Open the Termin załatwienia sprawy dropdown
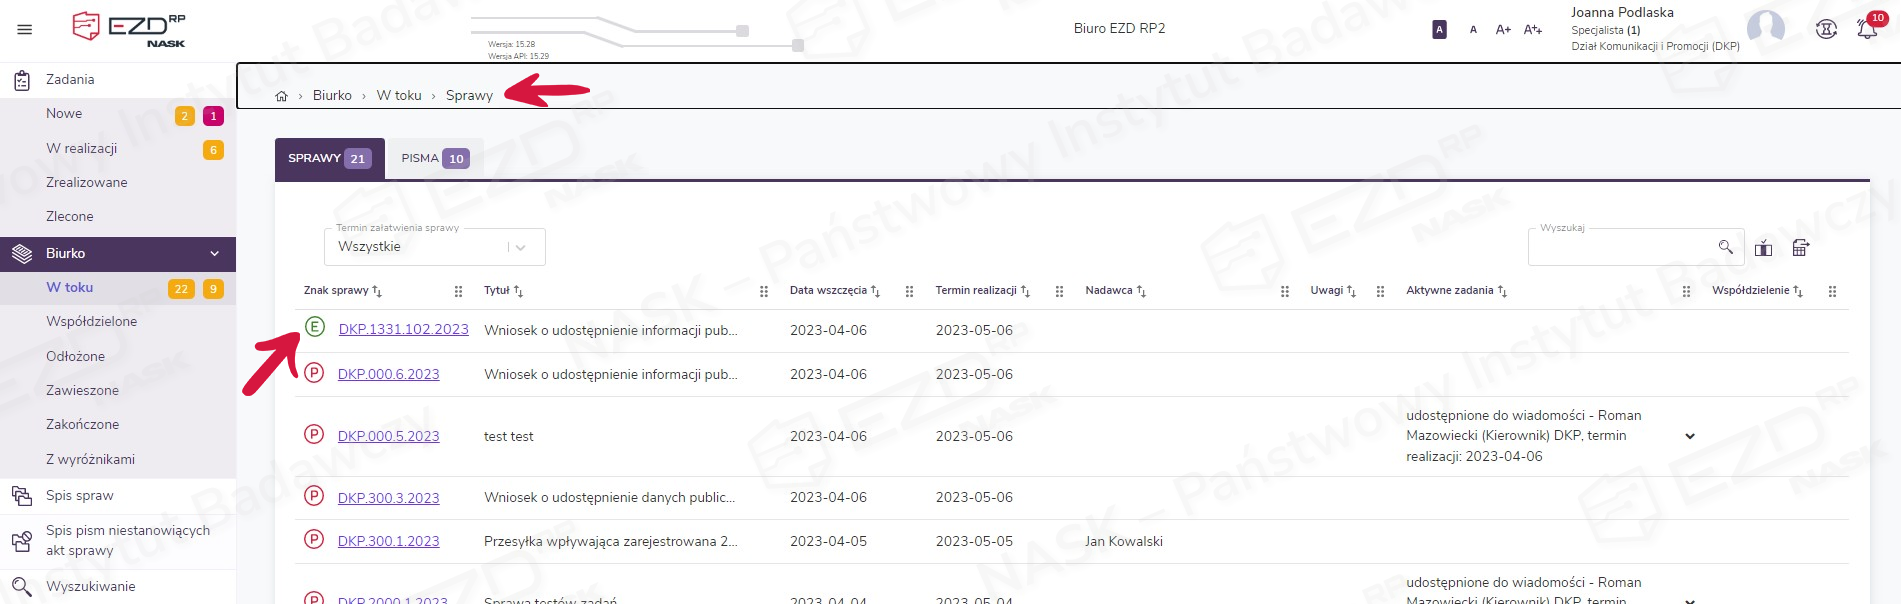The height and width of the screenshot is (604, 1901). (434, 247)
